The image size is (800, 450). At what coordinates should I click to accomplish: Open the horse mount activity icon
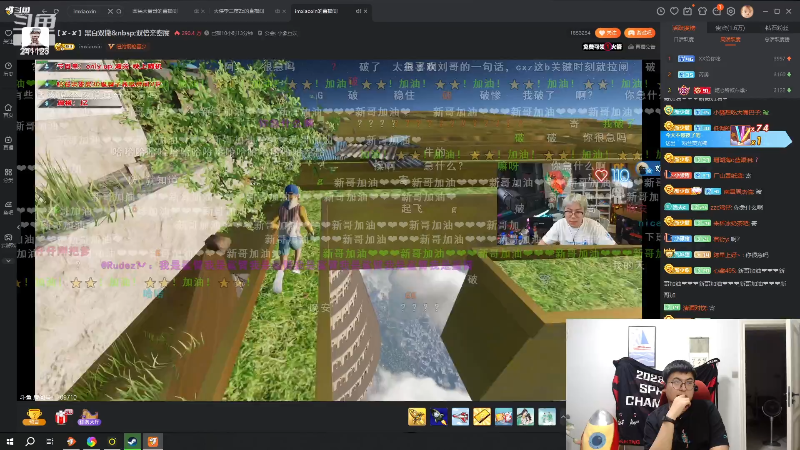click(89, 417)
